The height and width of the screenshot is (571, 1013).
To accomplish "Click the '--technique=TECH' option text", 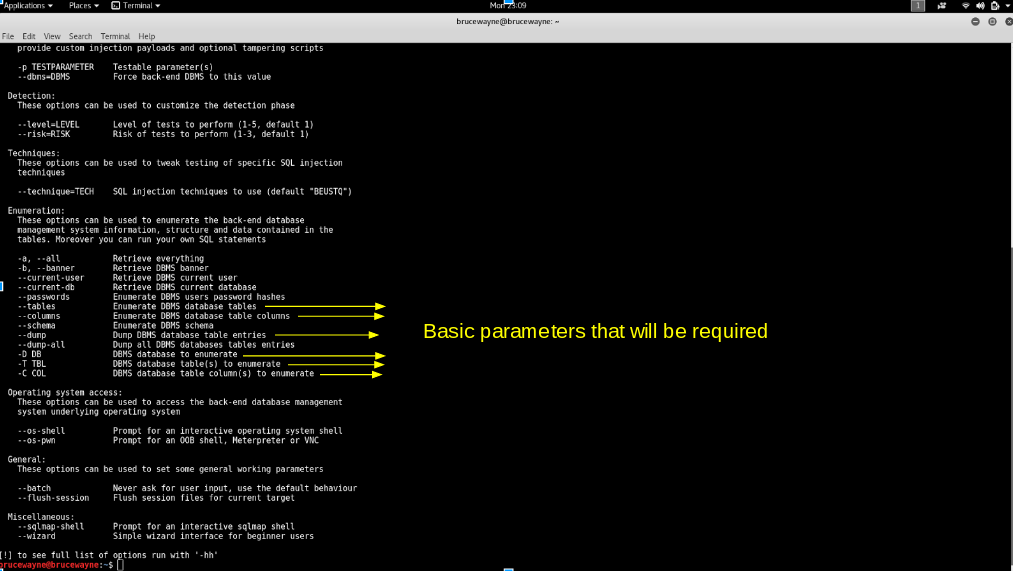I will 56,191.
